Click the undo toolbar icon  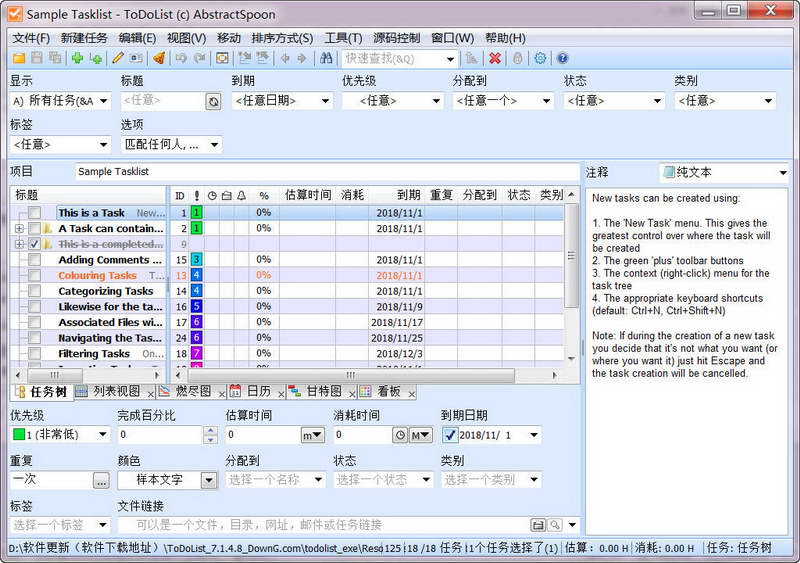(181, 58)
